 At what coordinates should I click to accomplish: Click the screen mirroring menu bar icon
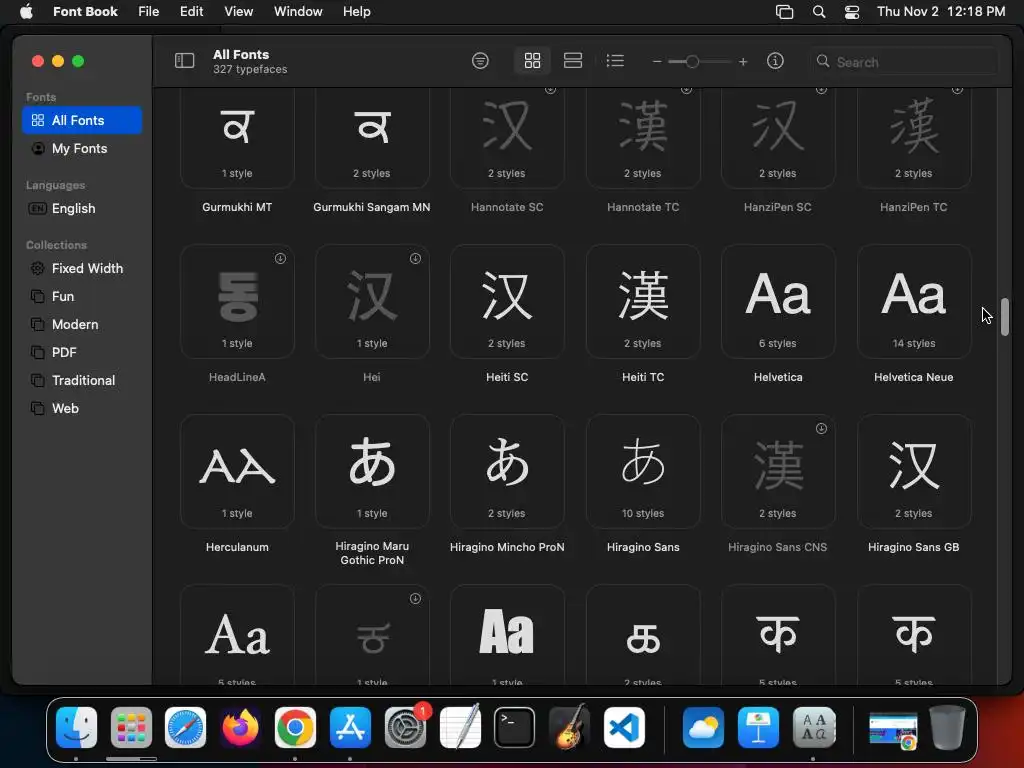pyautogui.click(x=784, y=11)
